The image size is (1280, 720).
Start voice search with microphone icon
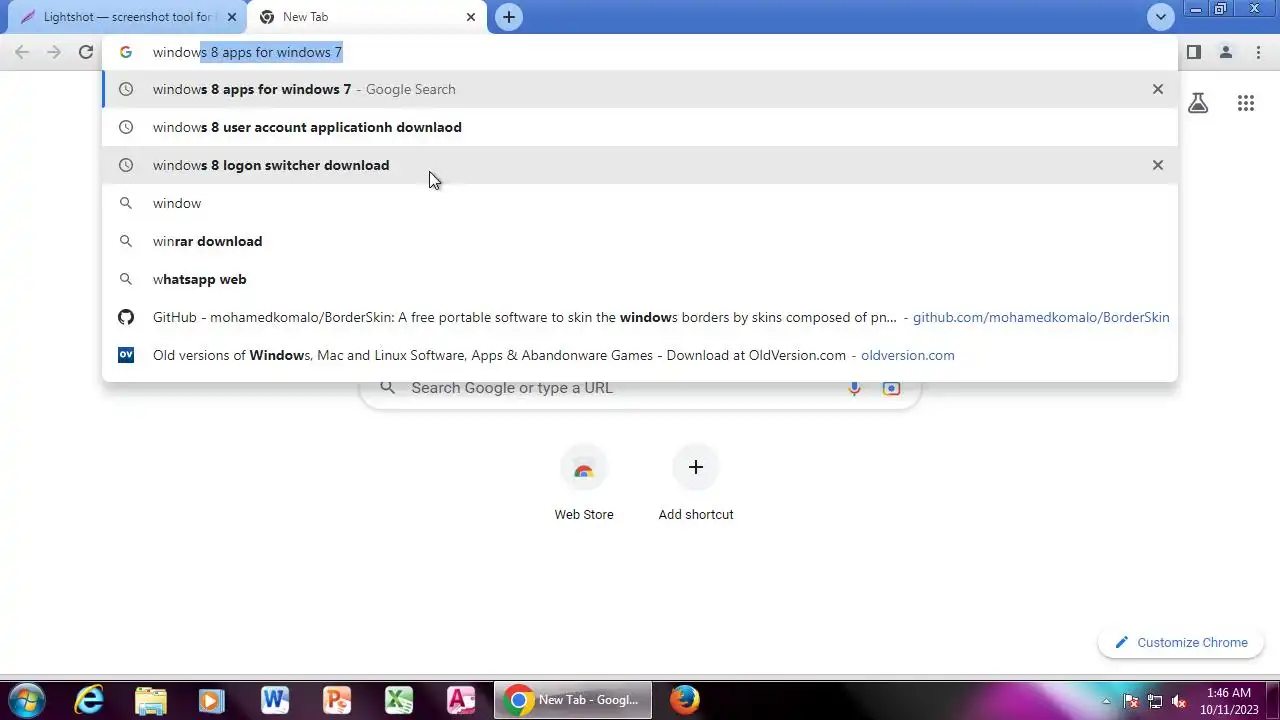click(854, 388)
